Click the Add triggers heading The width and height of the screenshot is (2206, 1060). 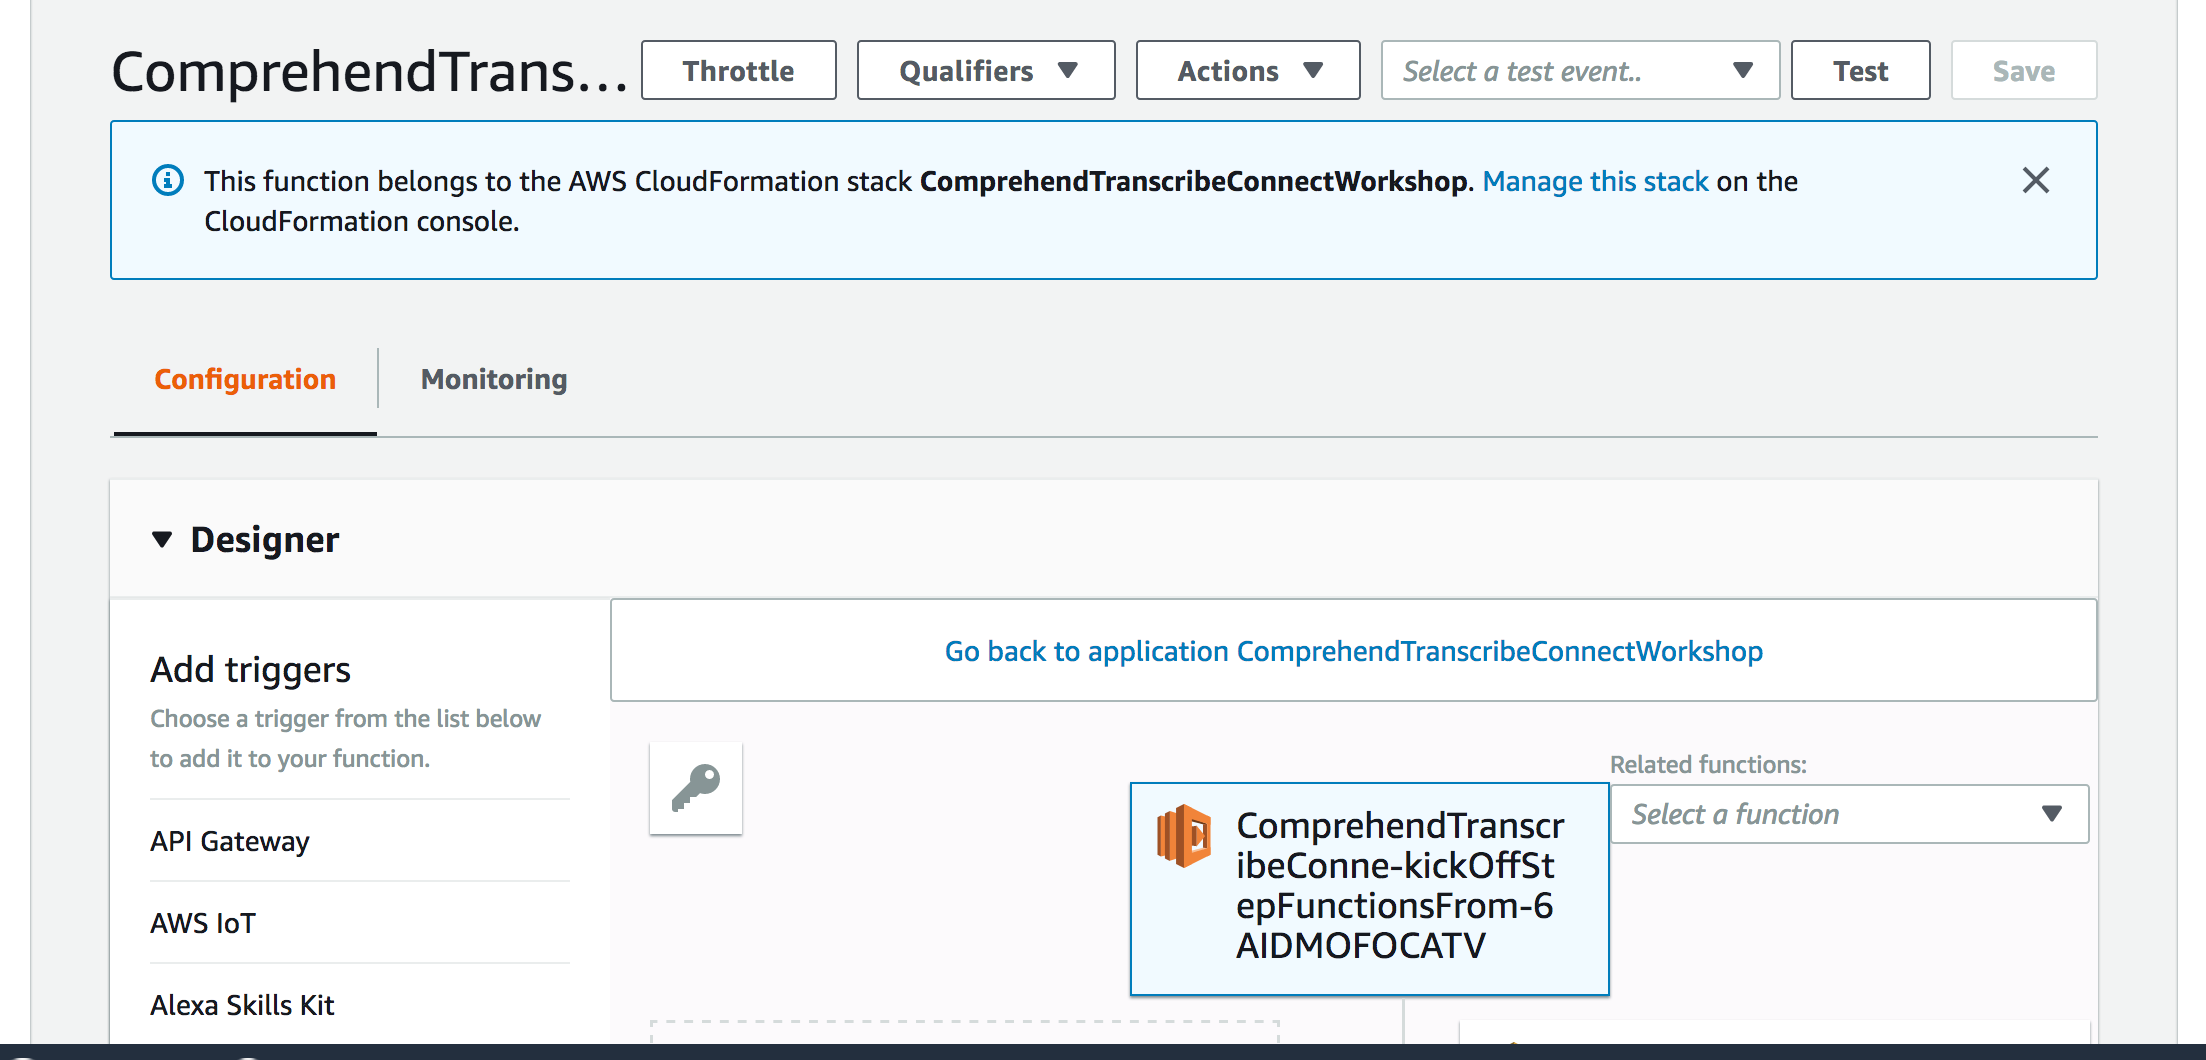click(x=250, y=669)
